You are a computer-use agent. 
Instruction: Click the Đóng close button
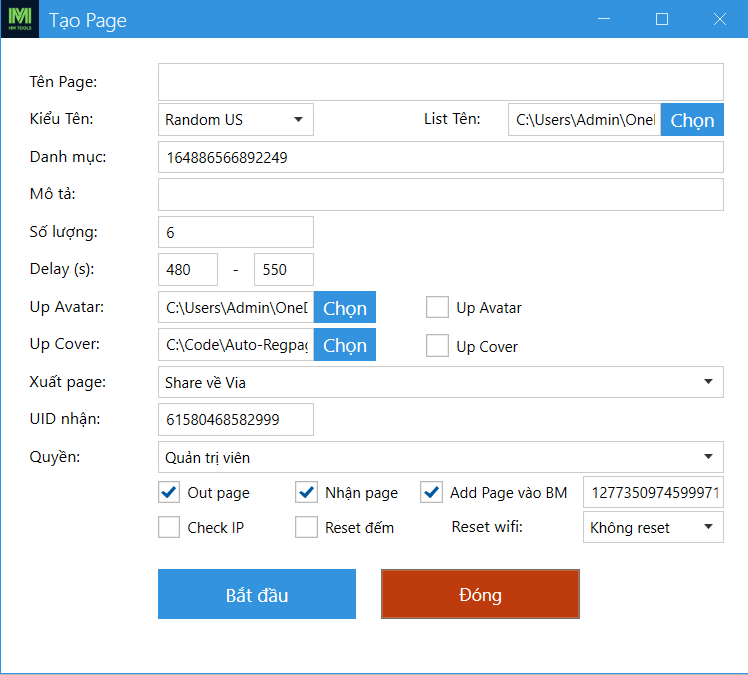pyautogui.click(x=480, y=594)
